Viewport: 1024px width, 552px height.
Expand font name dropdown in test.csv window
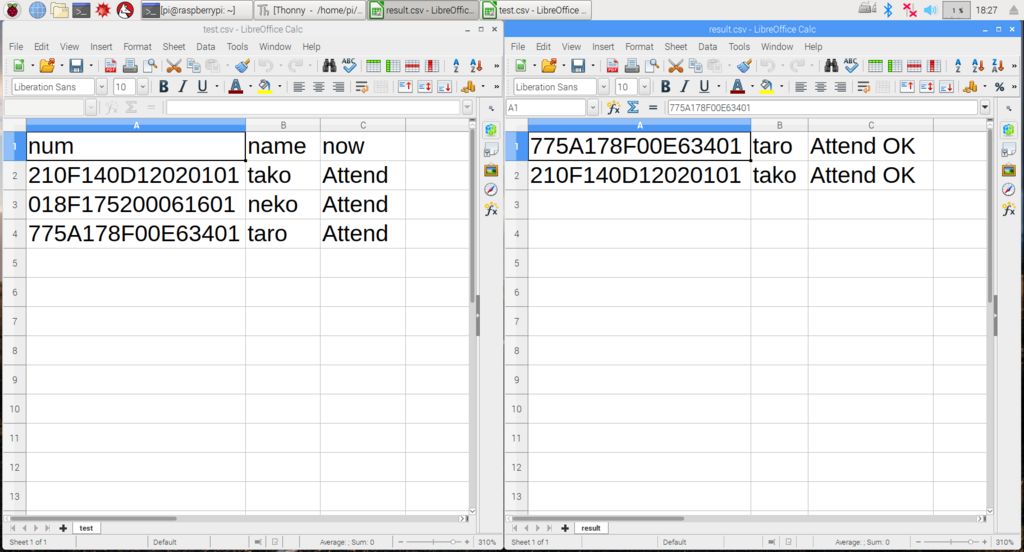[102, 87]
